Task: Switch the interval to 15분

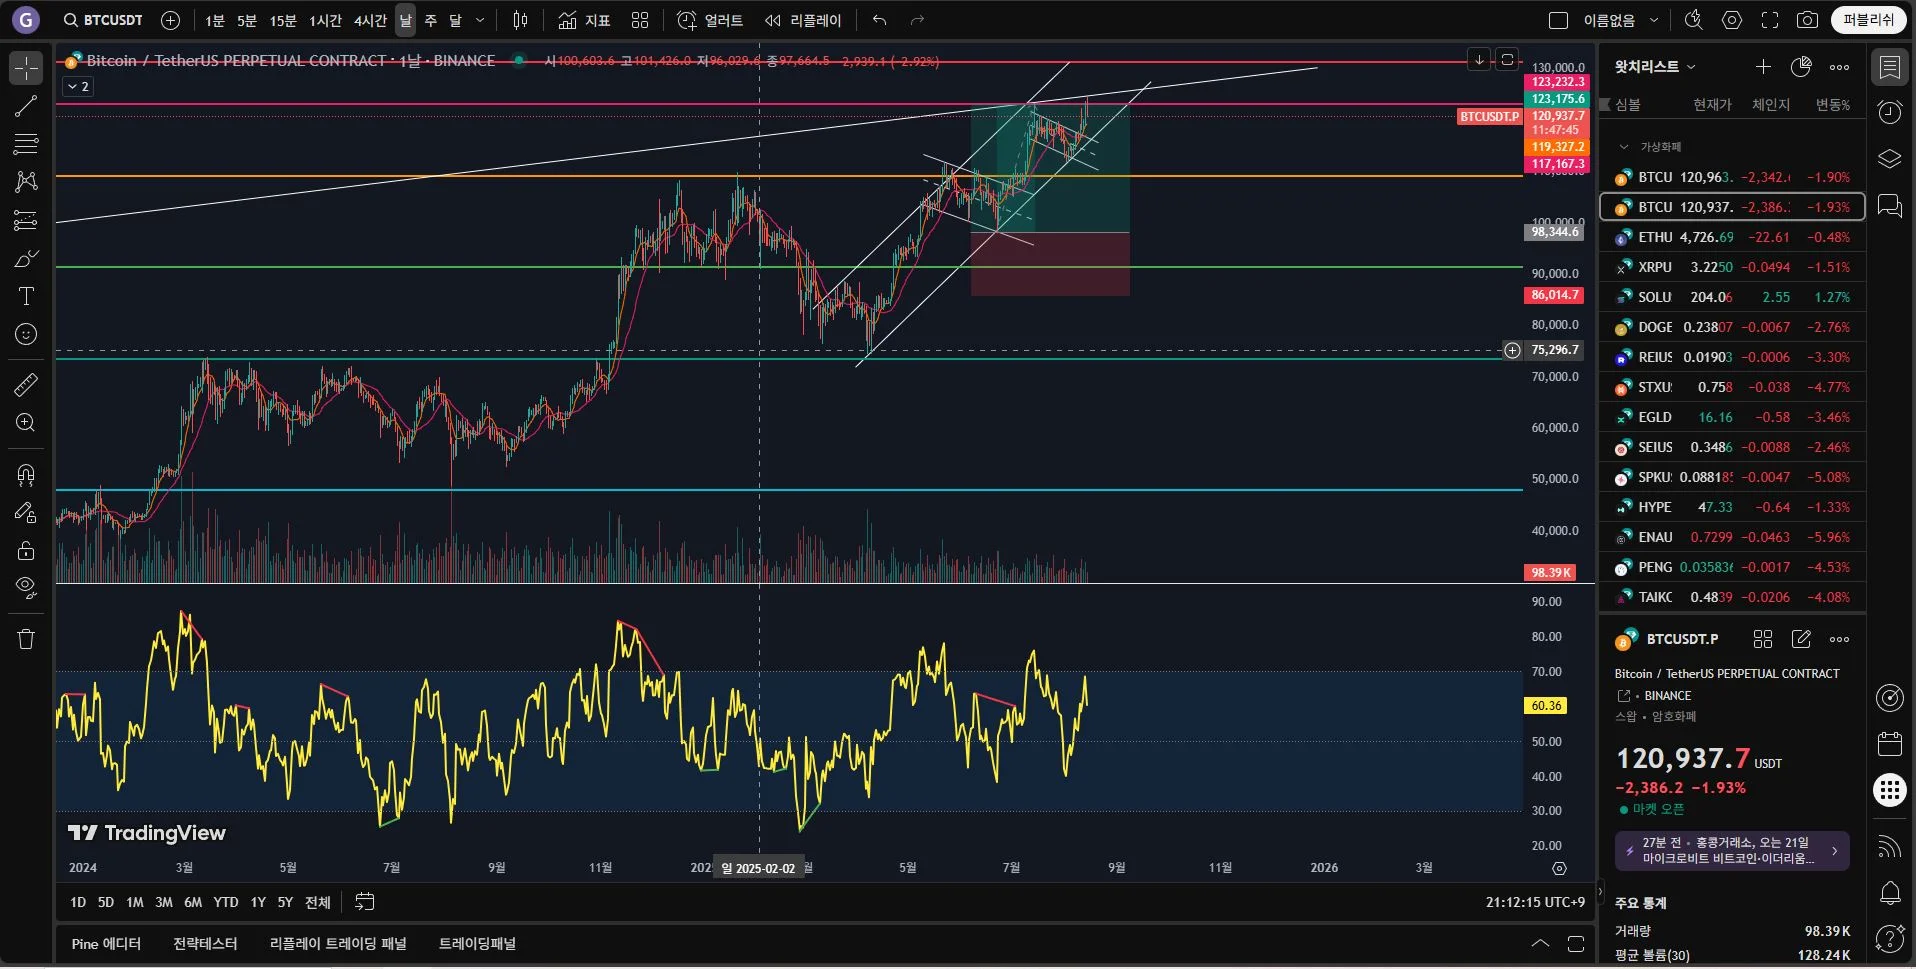Action: coord(283,20)
